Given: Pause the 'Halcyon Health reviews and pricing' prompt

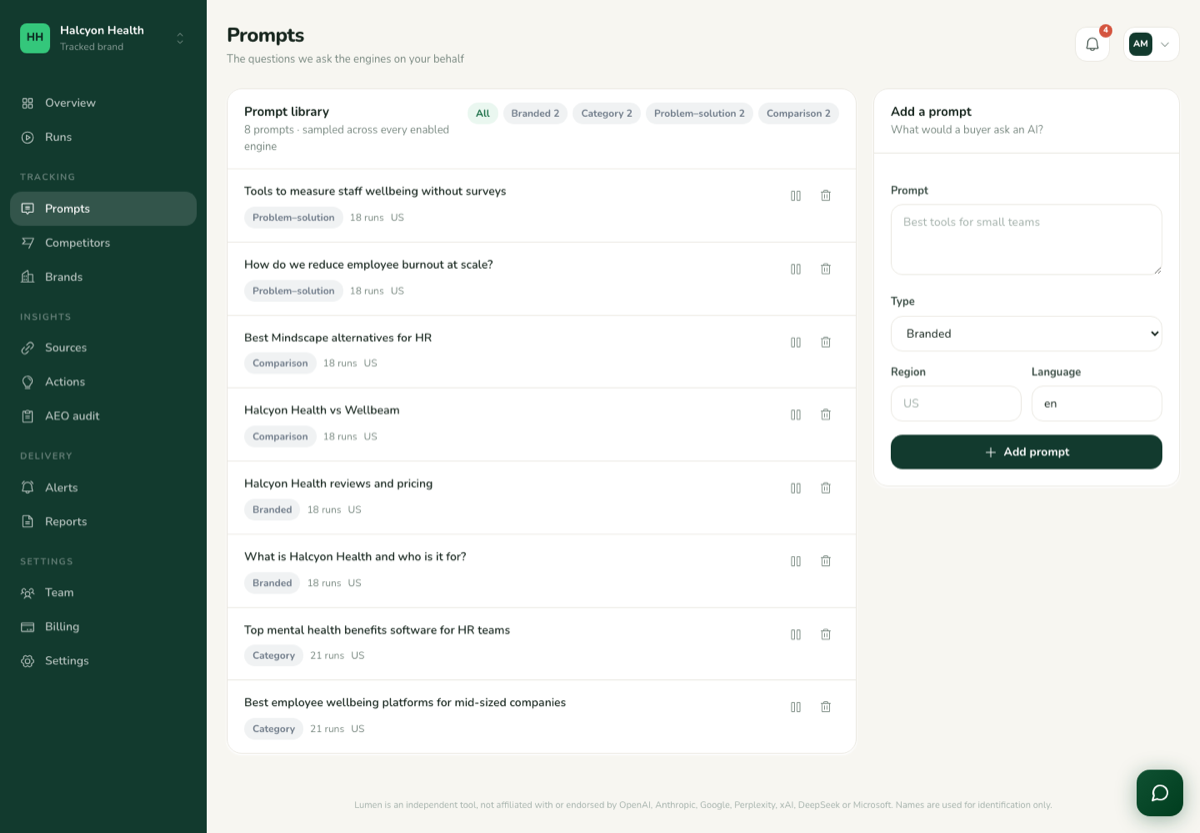Looking at the screenshot, I should 796,488.
